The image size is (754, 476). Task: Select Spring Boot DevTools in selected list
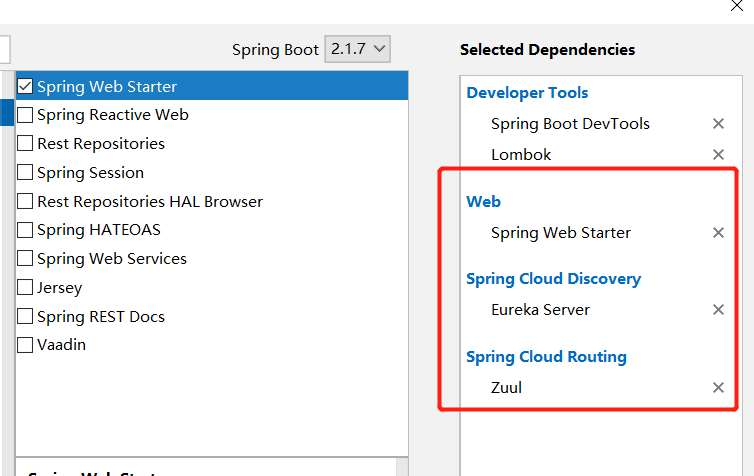[570, 124]
